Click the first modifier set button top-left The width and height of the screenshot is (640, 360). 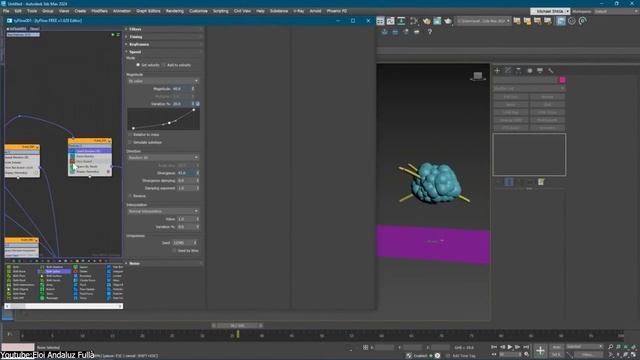point(511,97)
